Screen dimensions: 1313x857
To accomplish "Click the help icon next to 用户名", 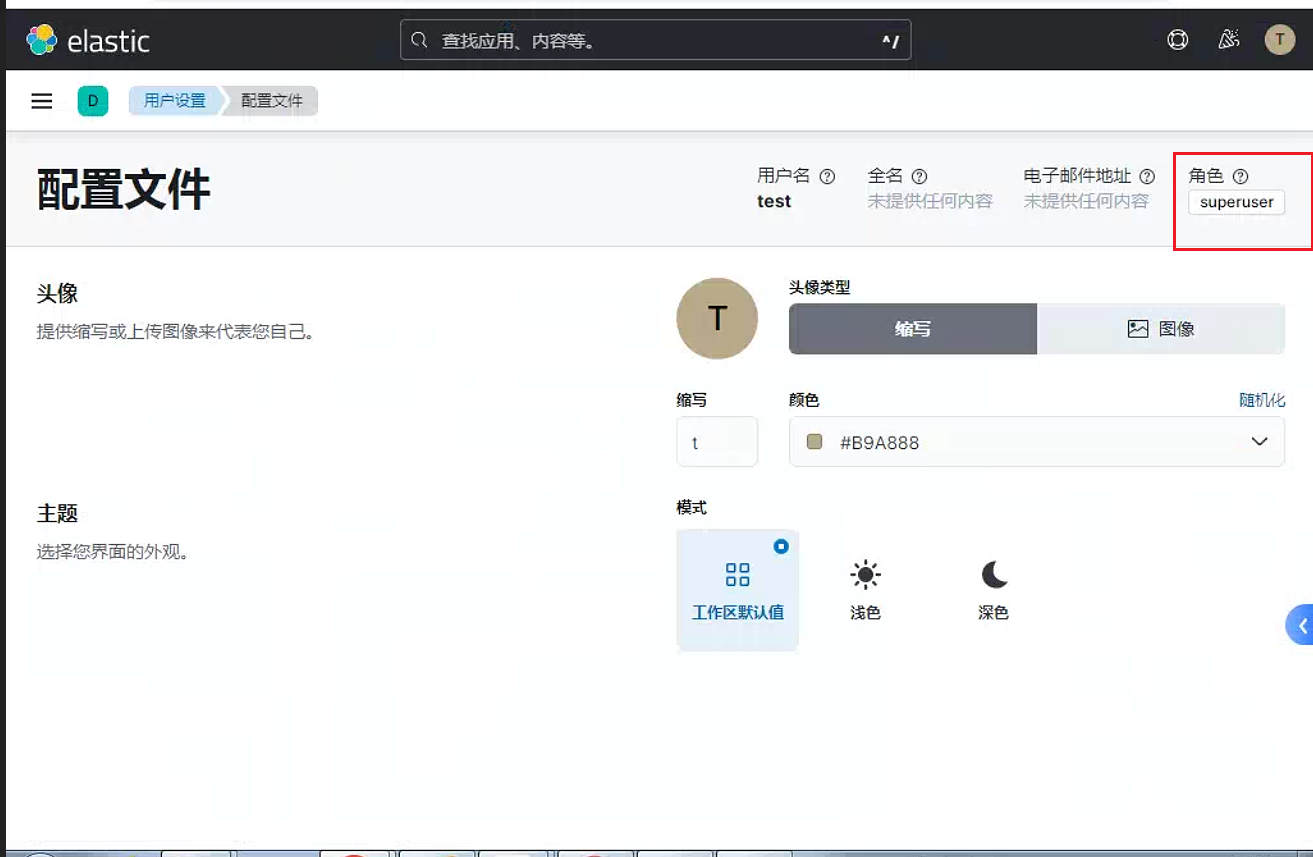I will click(827, 176).
